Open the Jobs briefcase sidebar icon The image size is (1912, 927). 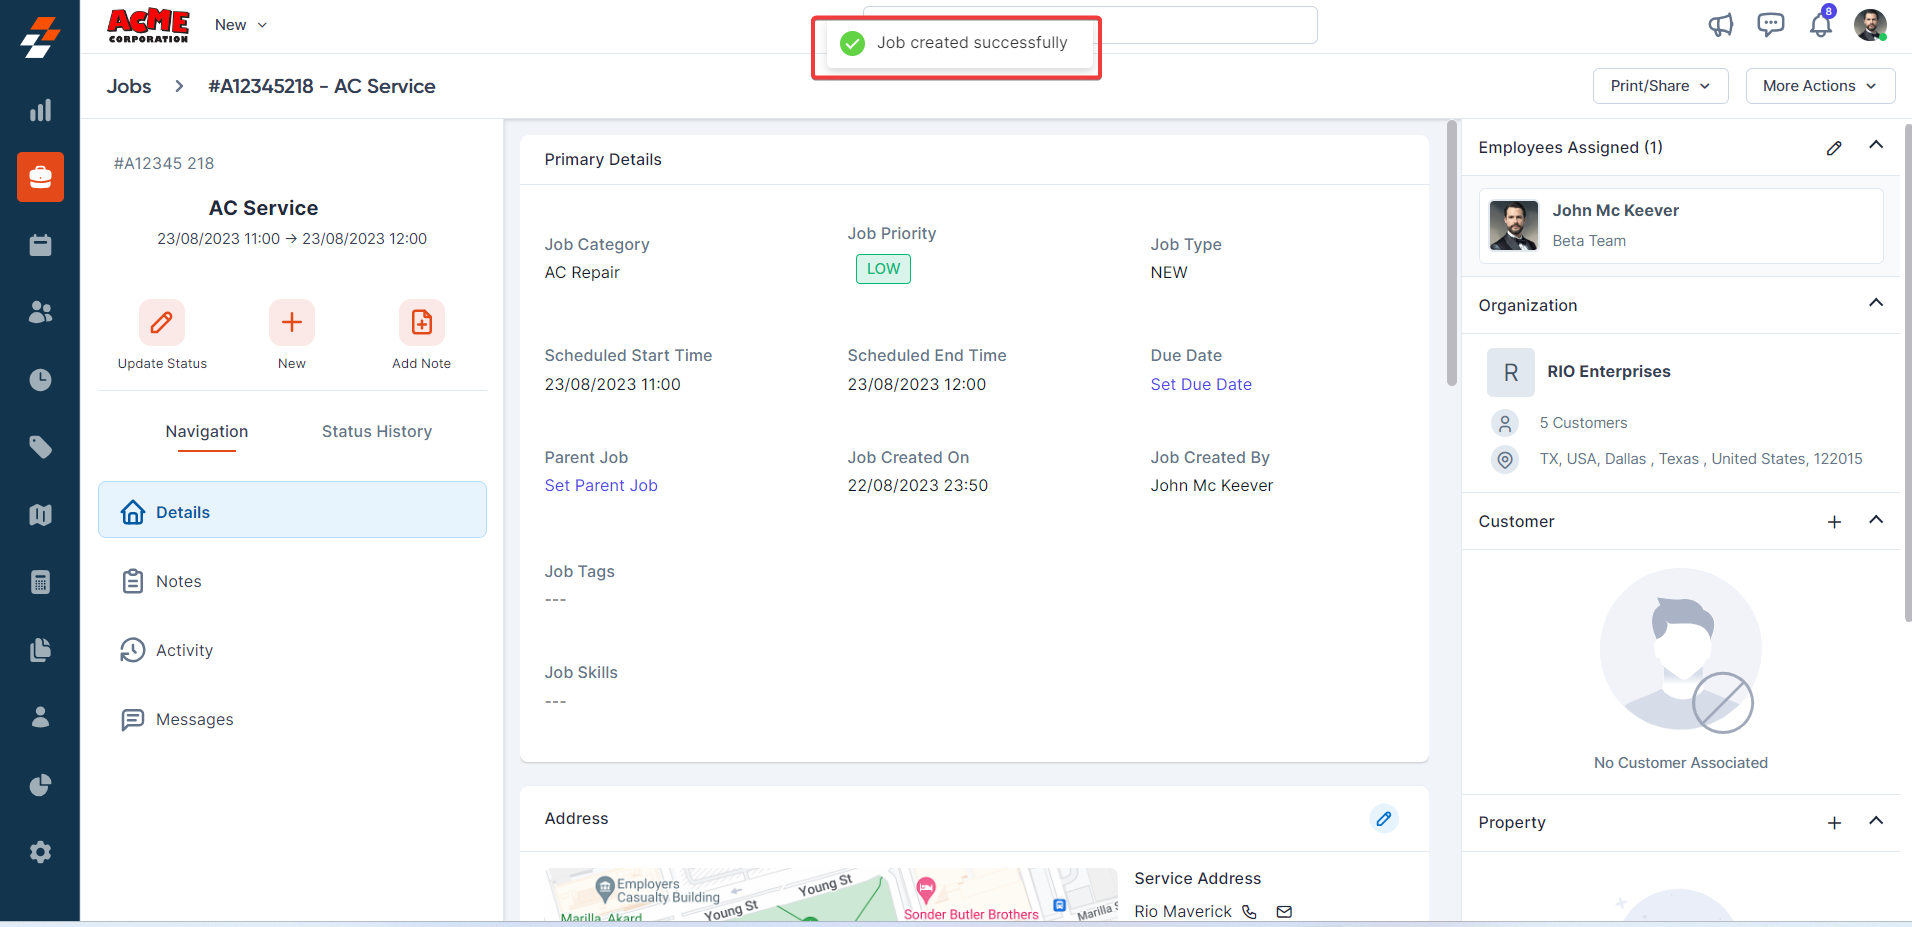pyautogui.click(x=40, y=177)
